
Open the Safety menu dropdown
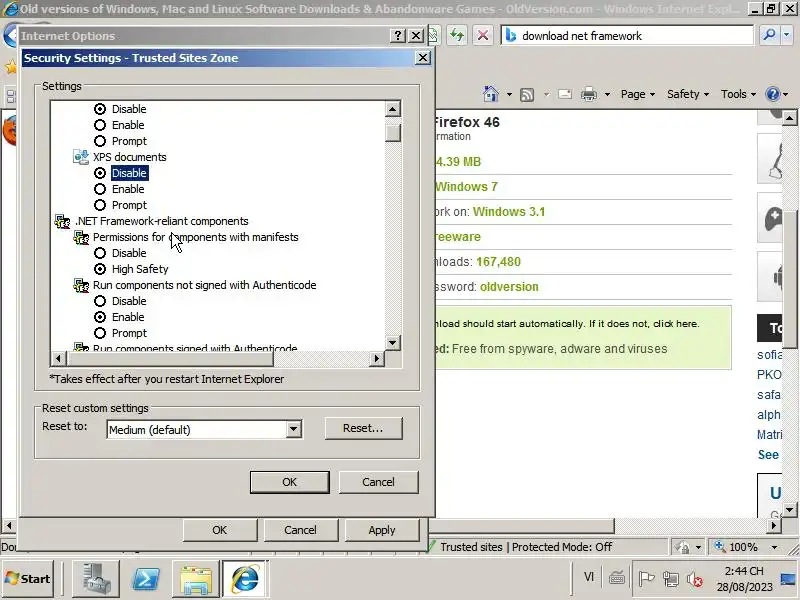[x=688, y=94]
